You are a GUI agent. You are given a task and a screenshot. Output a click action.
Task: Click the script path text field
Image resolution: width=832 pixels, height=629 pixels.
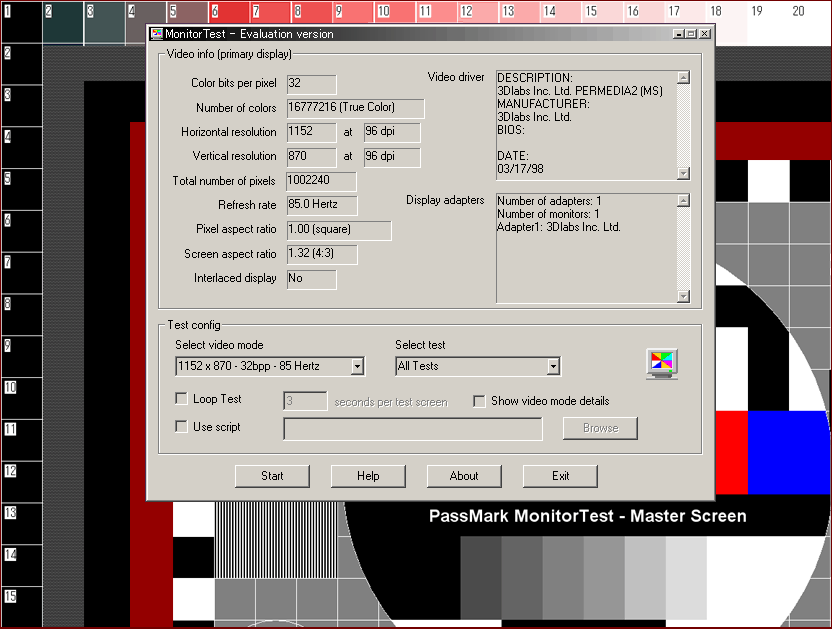[x=413, y=429]
